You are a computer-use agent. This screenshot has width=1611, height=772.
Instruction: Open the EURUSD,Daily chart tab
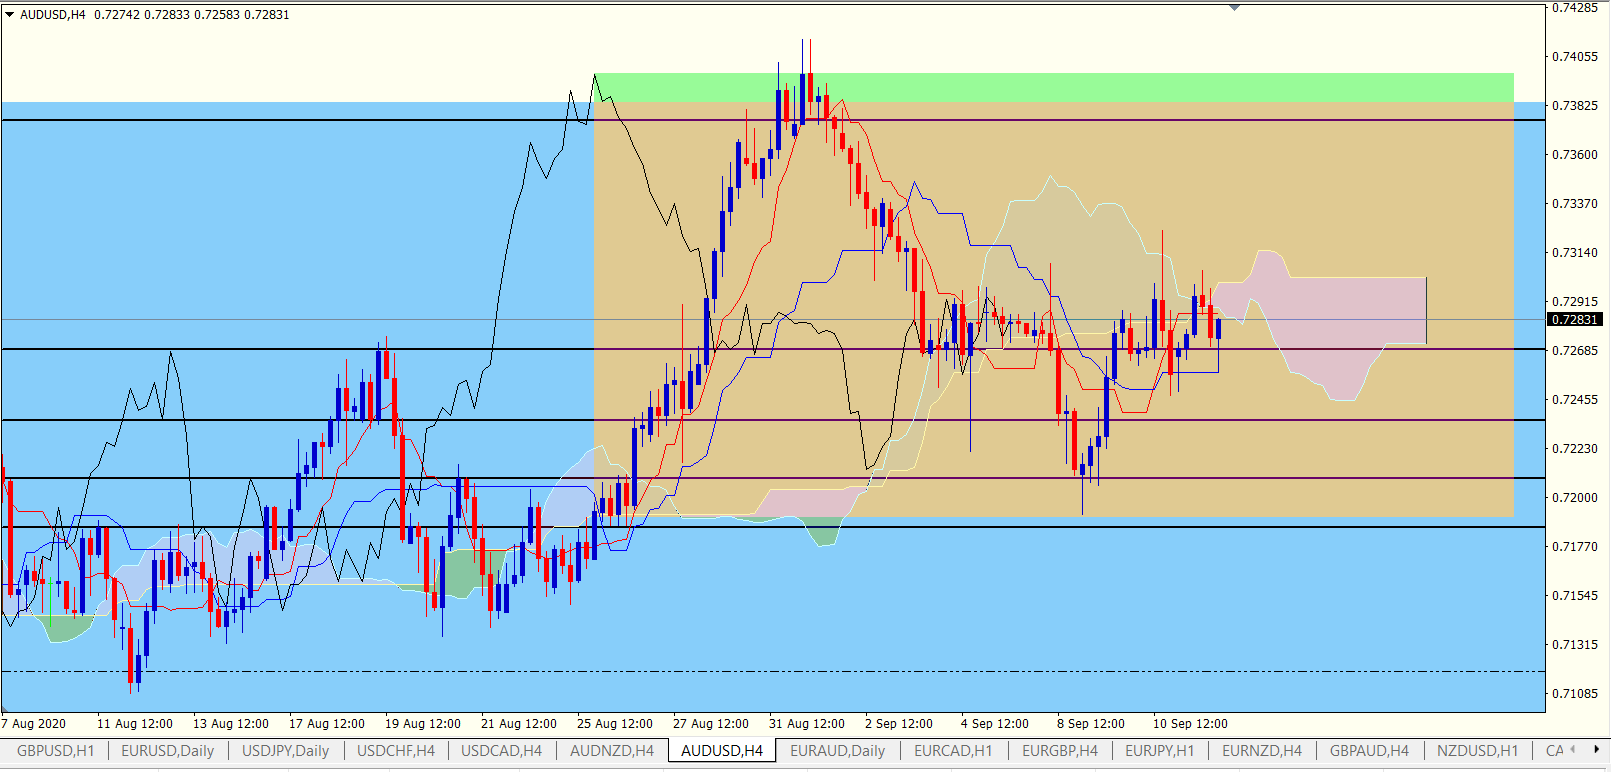[x=167, y=751]
